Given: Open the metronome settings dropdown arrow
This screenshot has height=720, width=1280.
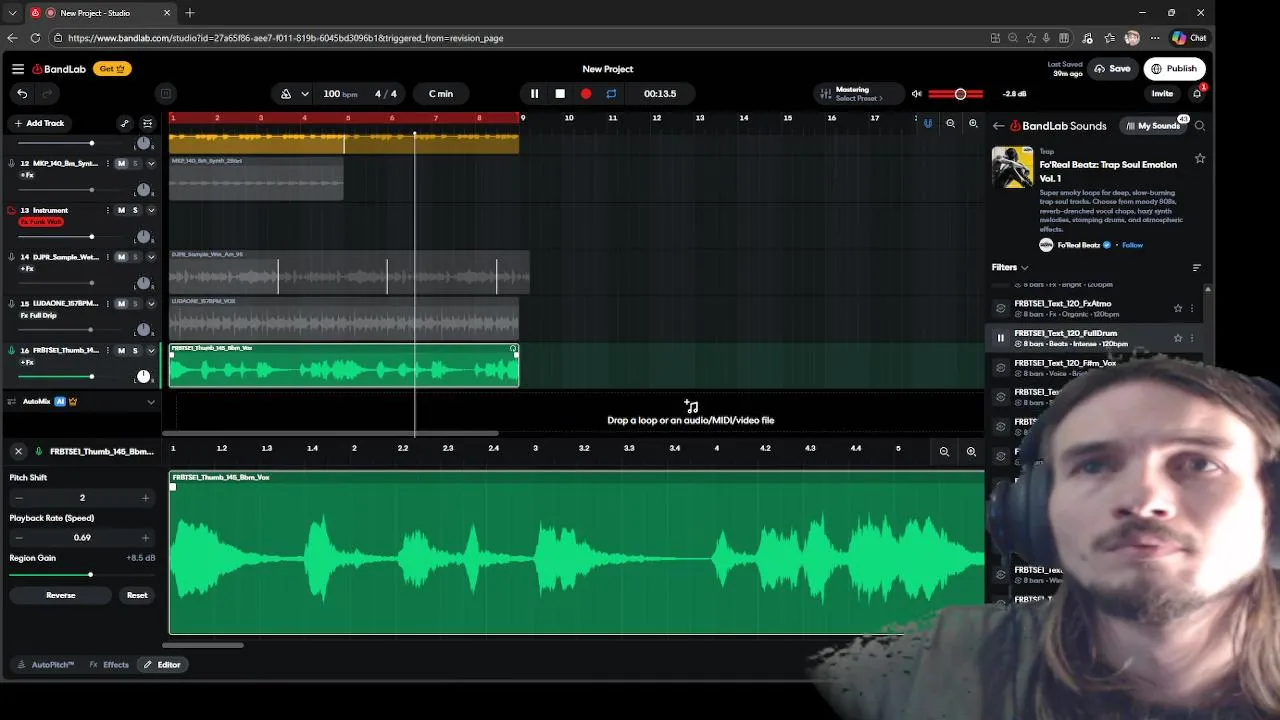Looking at the screenshot, I should (x=305, y=94).
